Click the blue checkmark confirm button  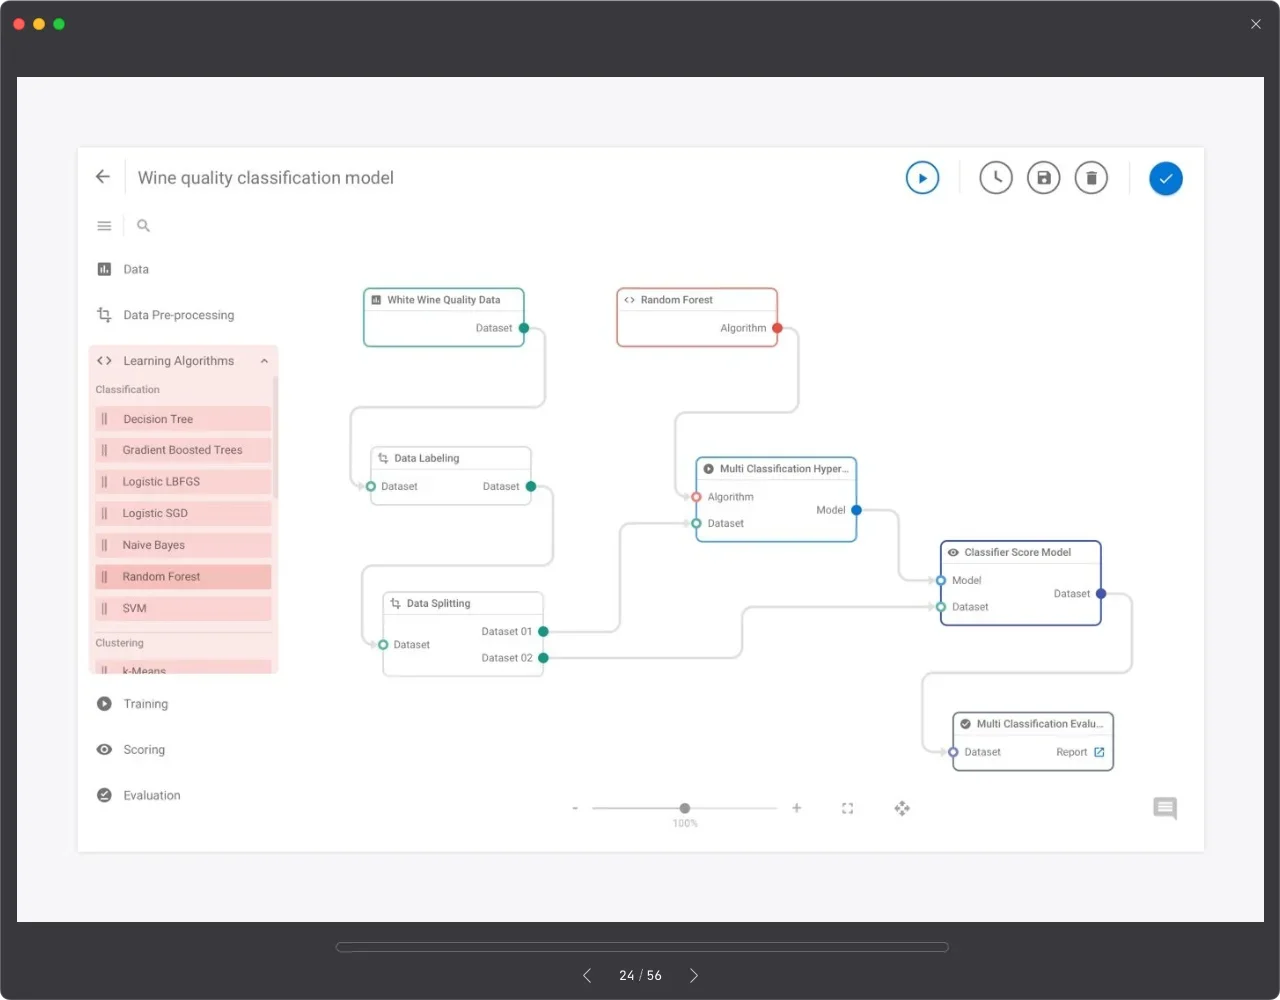point(1165,179)
